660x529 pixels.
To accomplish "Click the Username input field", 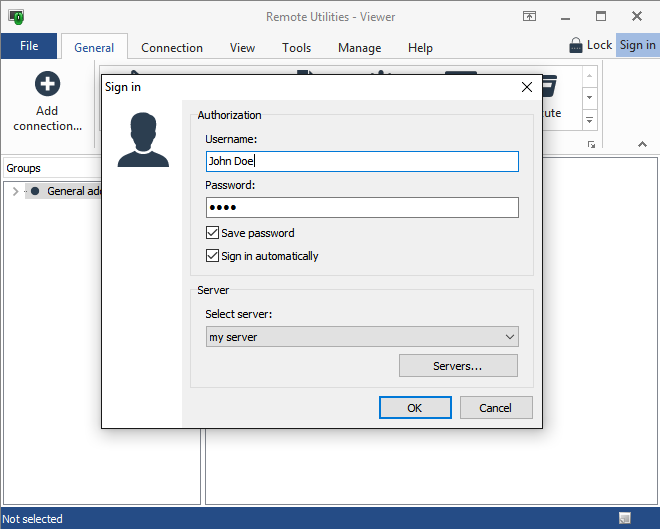I will click(x=362, y=161).
